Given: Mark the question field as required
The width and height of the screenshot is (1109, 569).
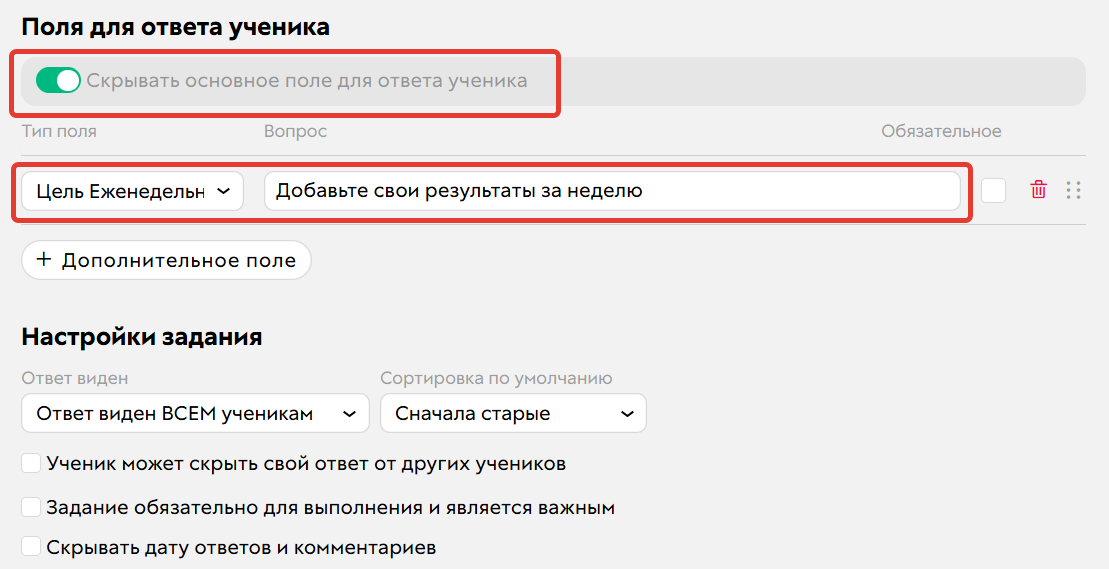Looking at the screenshot, I should (993, 190).
